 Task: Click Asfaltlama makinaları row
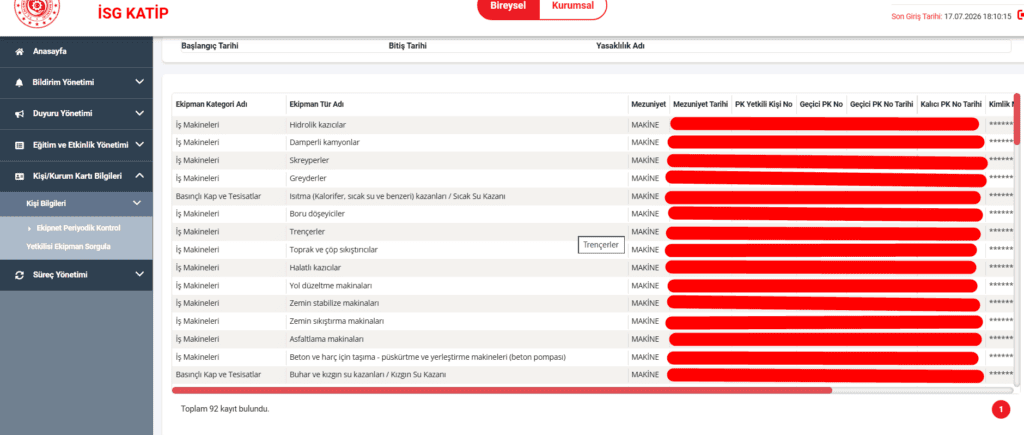click(x=593, y=339)
